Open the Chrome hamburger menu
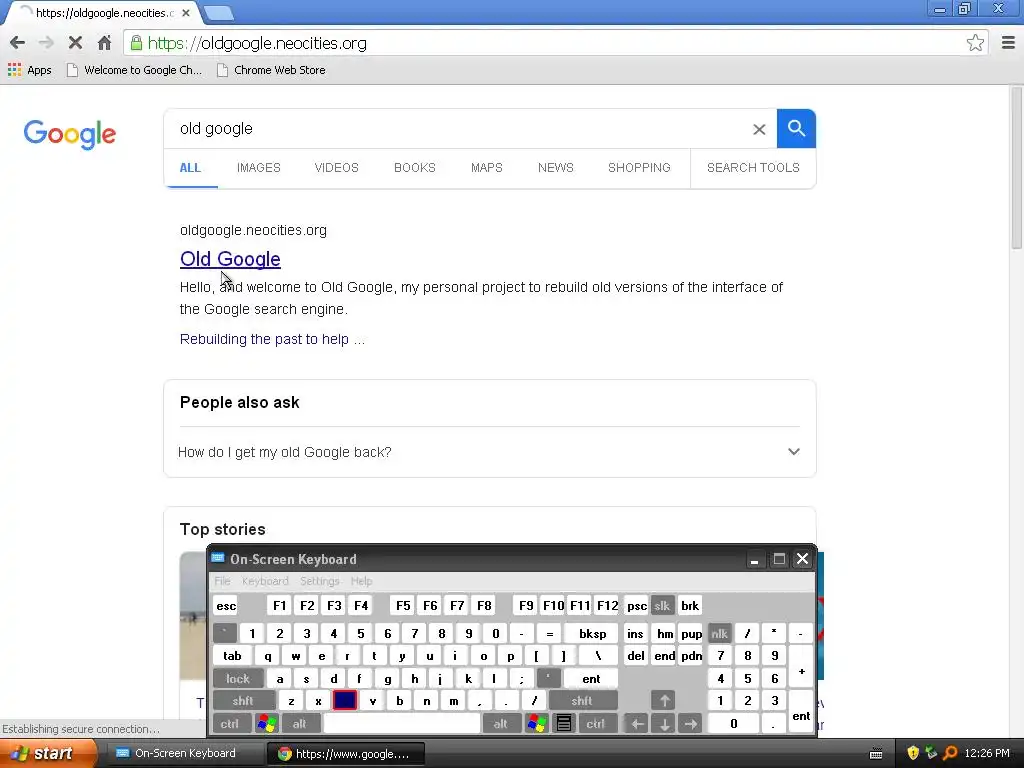This screenshot has height=768, width=1024. tap(1008, 43)
